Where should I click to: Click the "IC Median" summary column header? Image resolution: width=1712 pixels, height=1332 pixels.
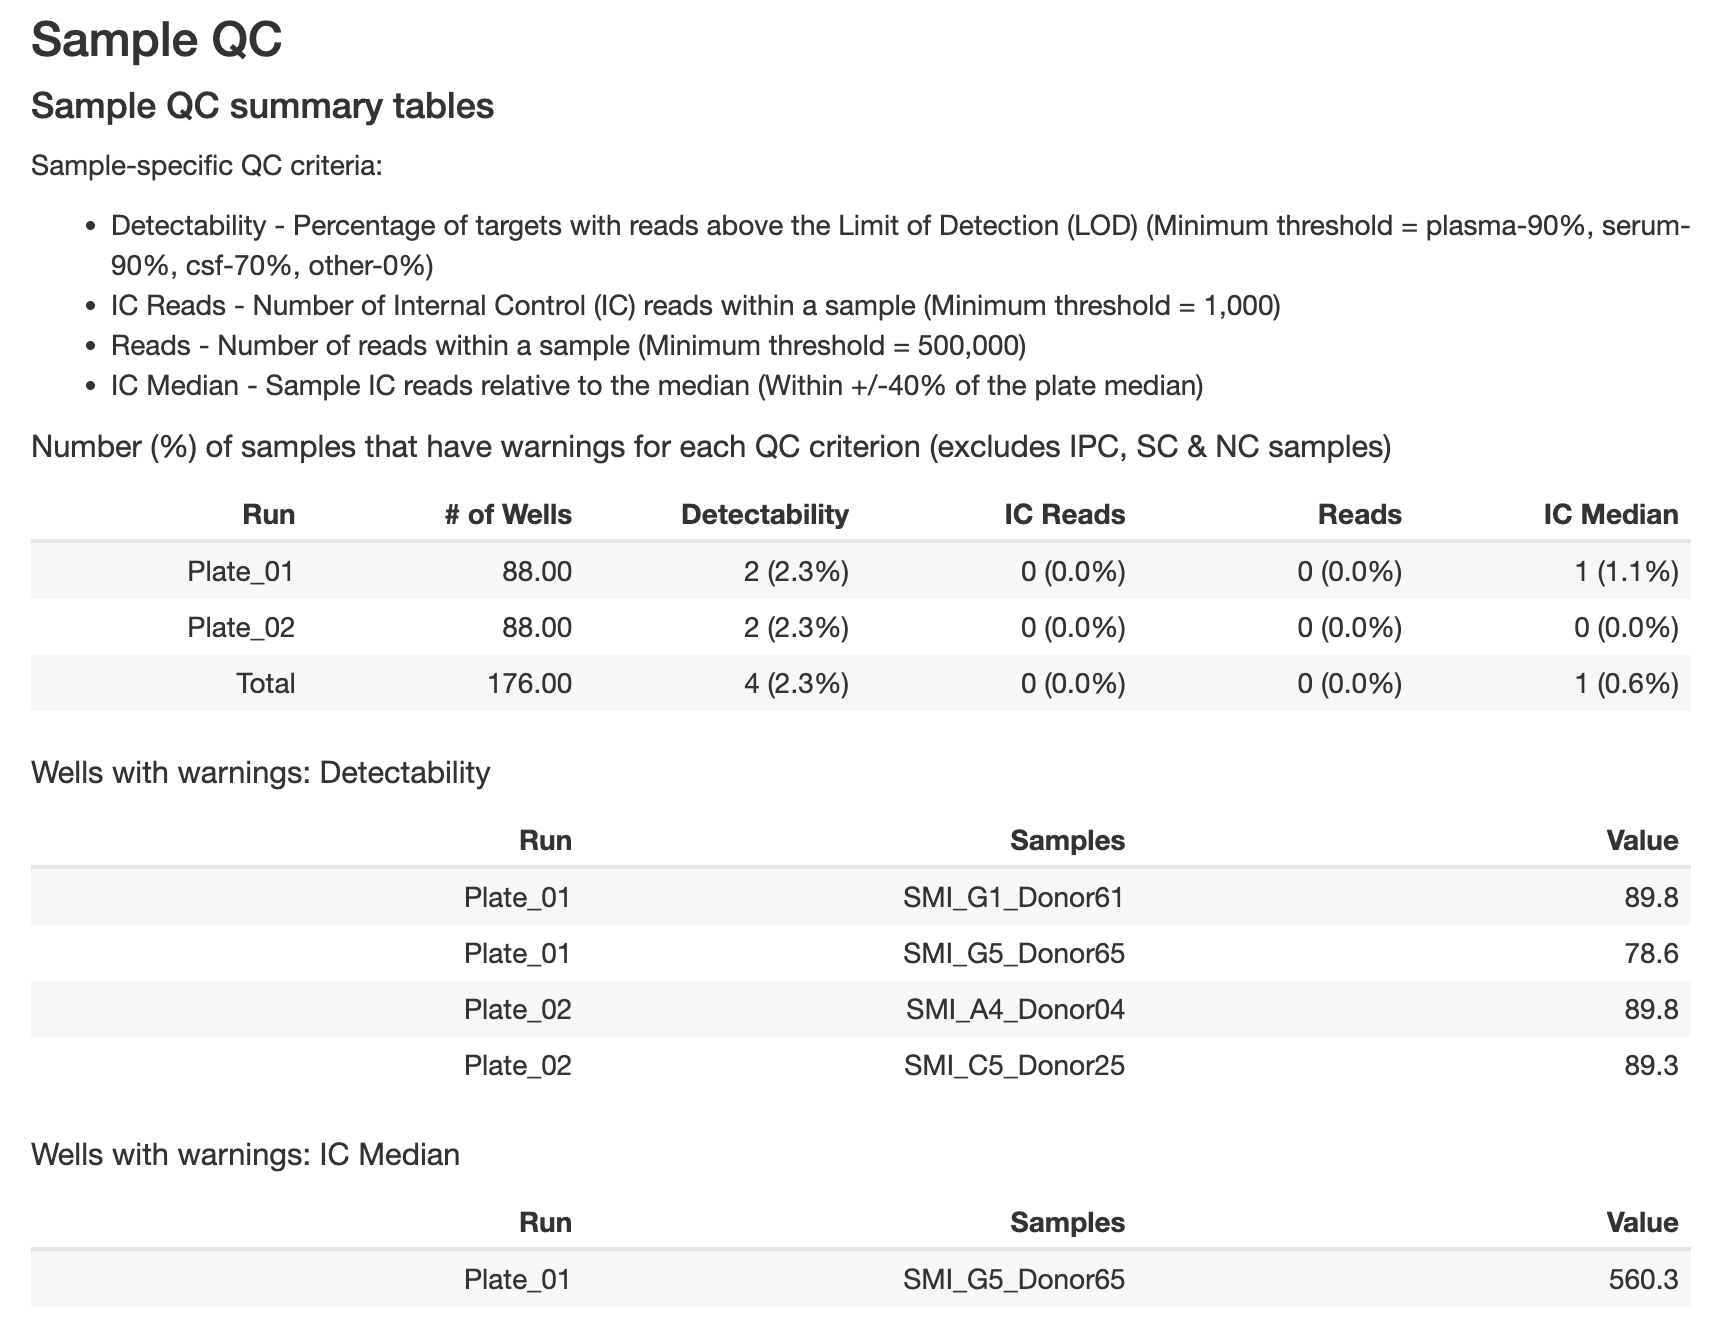[x=1610, y=514]
